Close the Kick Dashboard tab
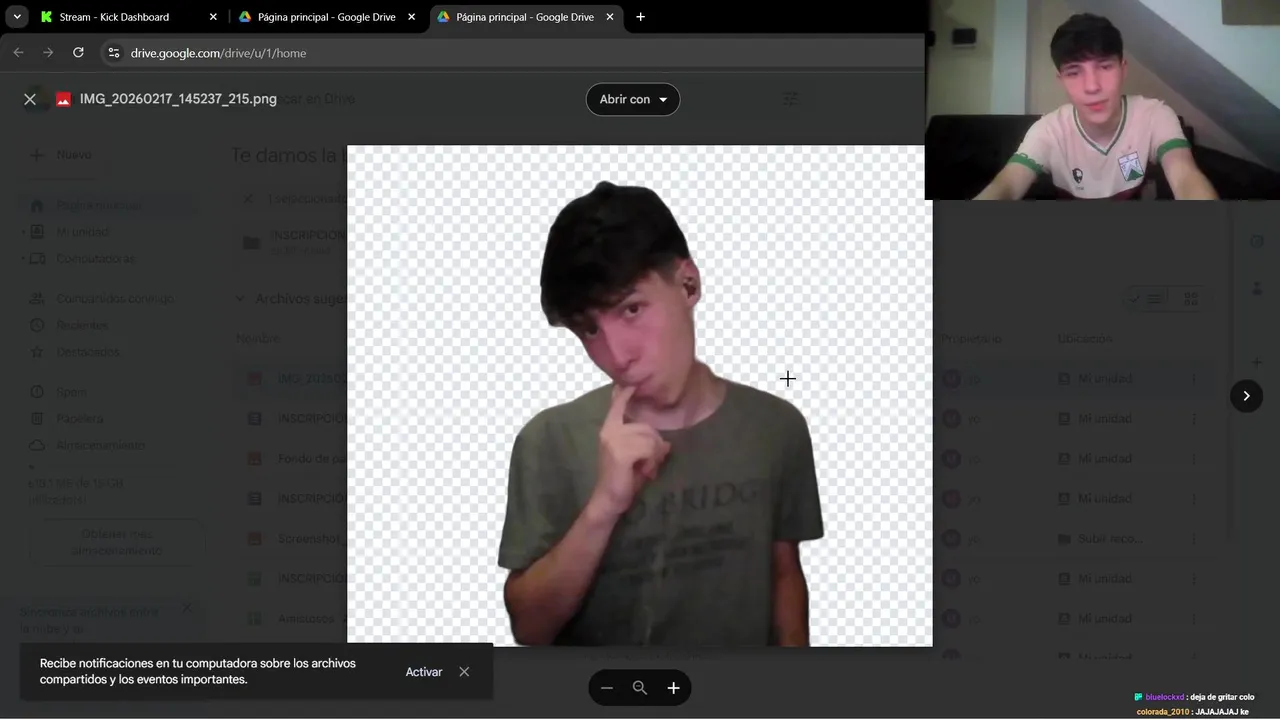 pos(213,17)
